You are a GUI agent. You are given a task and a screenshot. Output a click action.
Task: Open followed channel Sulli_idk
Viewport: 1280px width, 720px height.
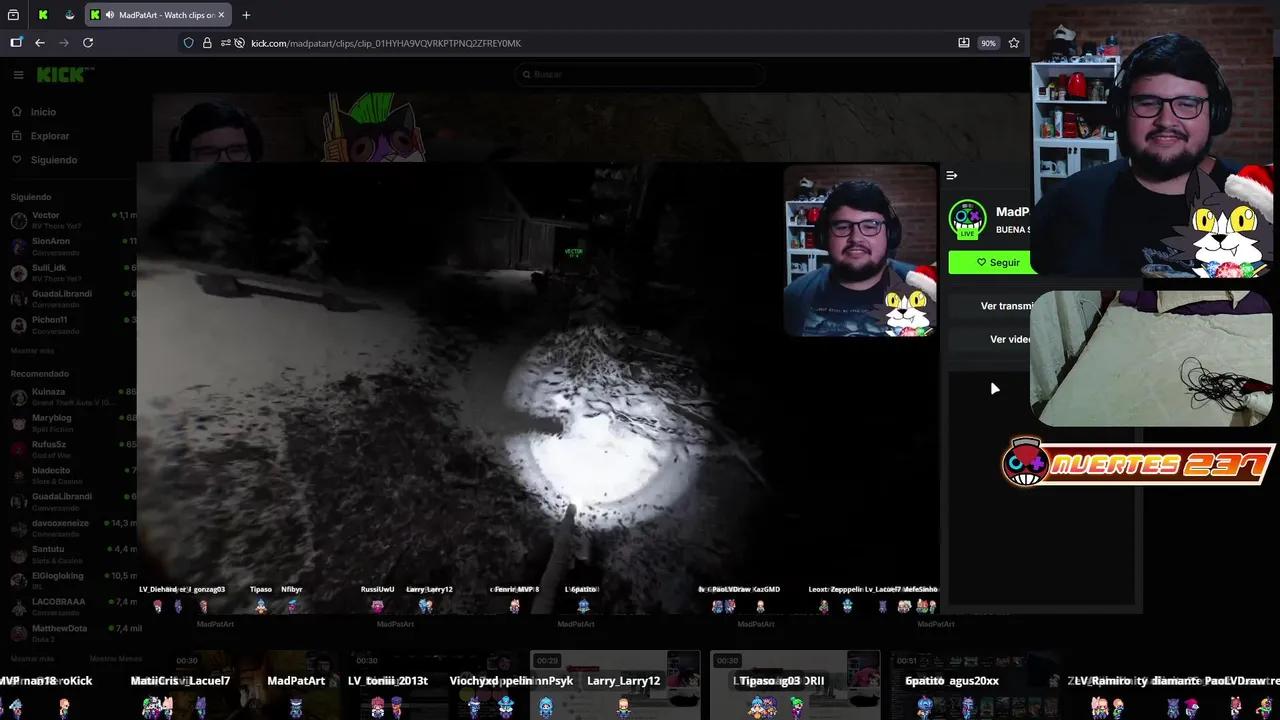[73, 272]
